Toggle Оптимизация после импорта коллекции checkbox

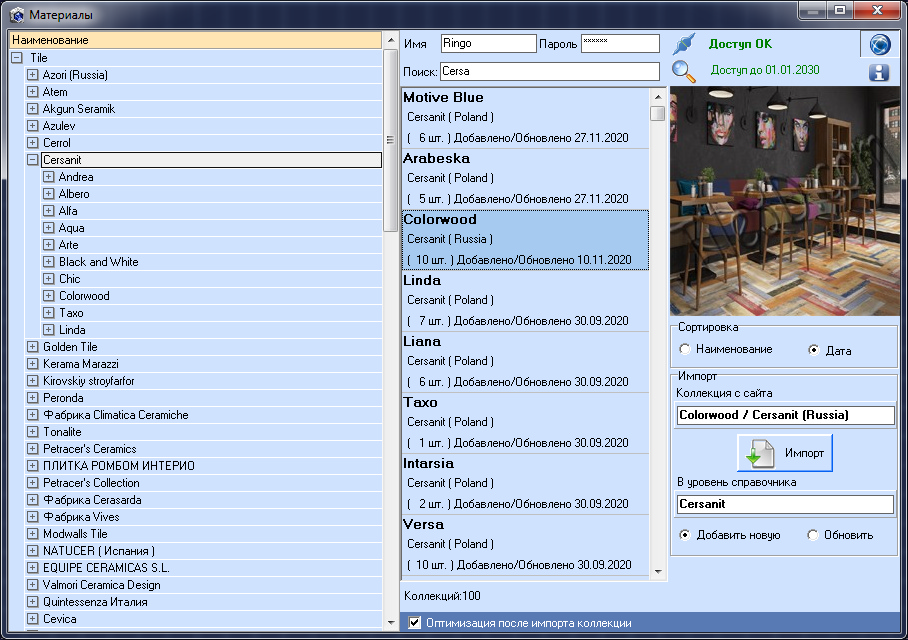pos(415,623)
